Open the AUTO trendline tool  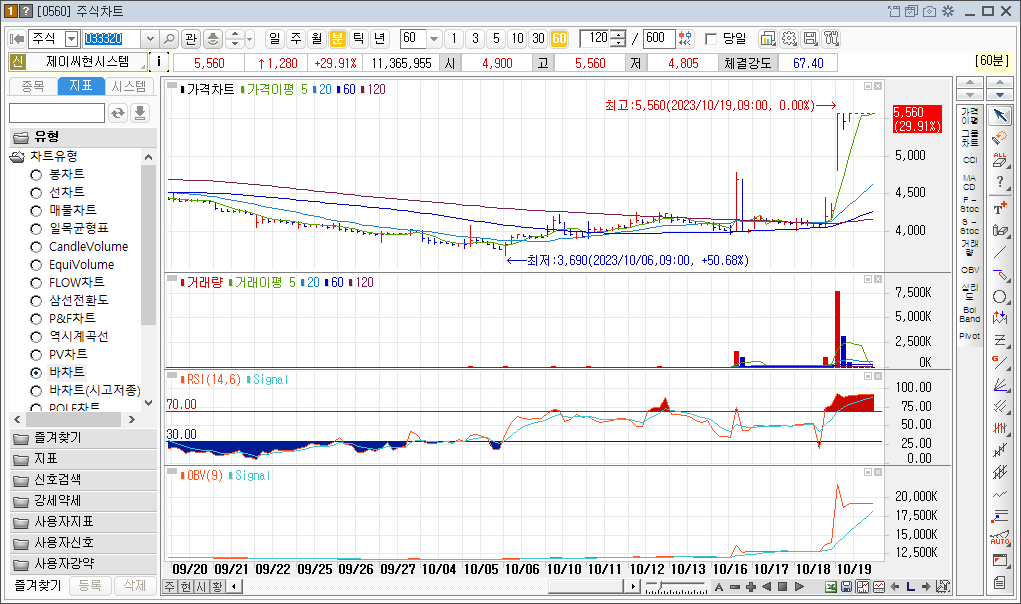[x=1000, y=538]
